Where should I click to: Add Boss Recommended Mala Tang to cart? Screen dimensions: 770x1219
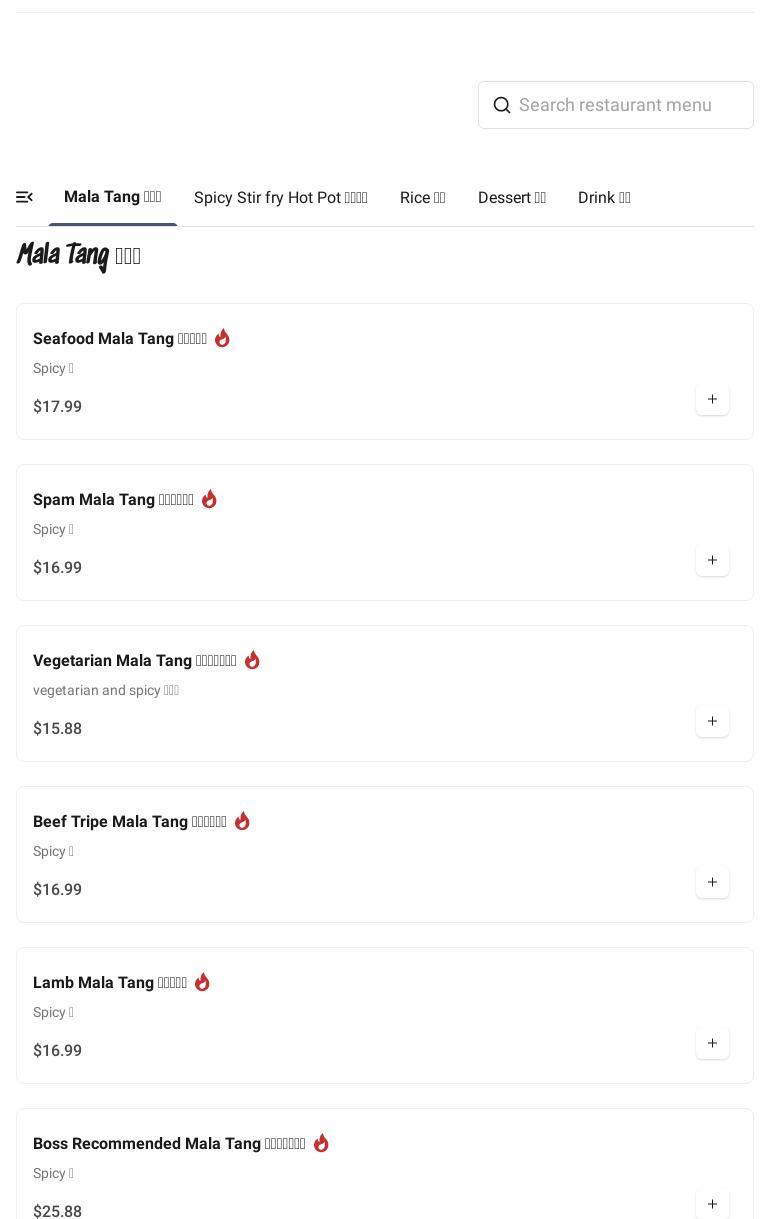coord(712,1204)
